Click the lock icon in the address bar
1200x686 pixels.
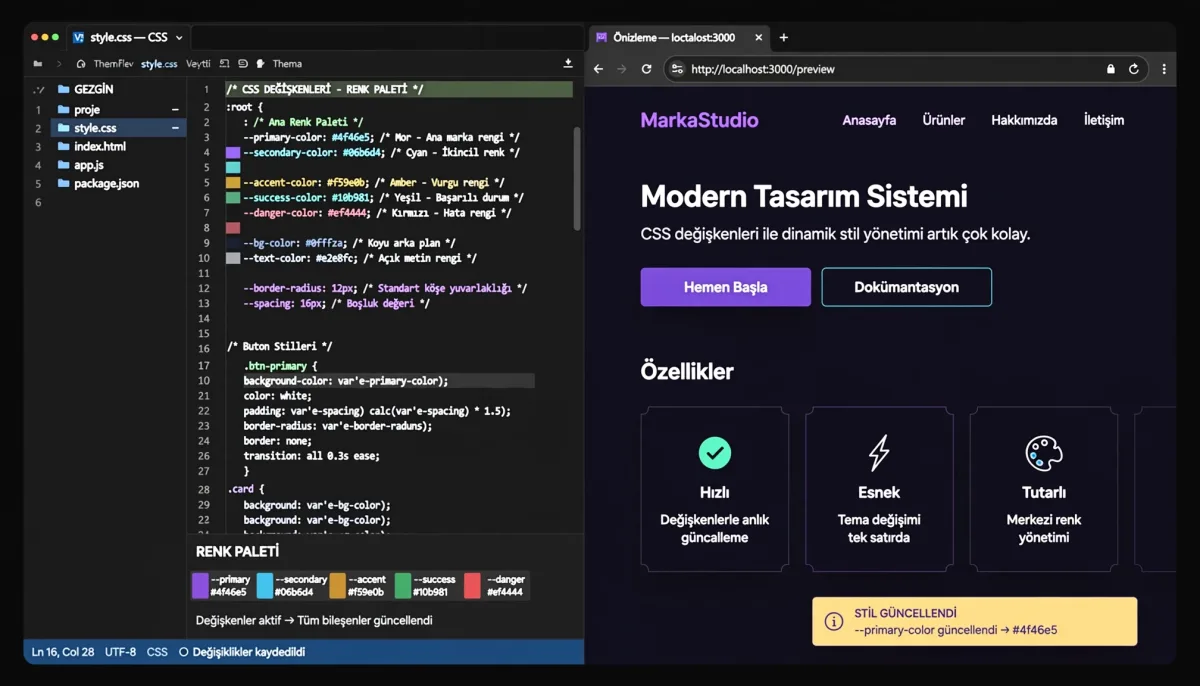click(1110, 69)
